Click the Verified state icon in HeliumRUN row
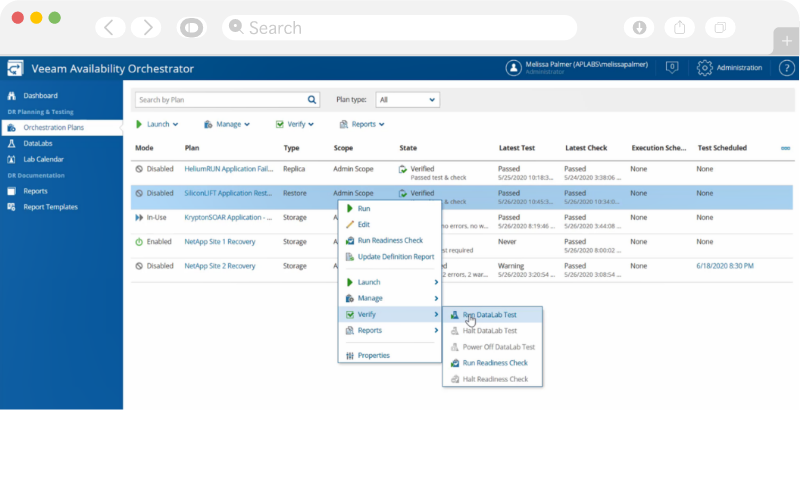The image size is (800, 480). point(403,169)
